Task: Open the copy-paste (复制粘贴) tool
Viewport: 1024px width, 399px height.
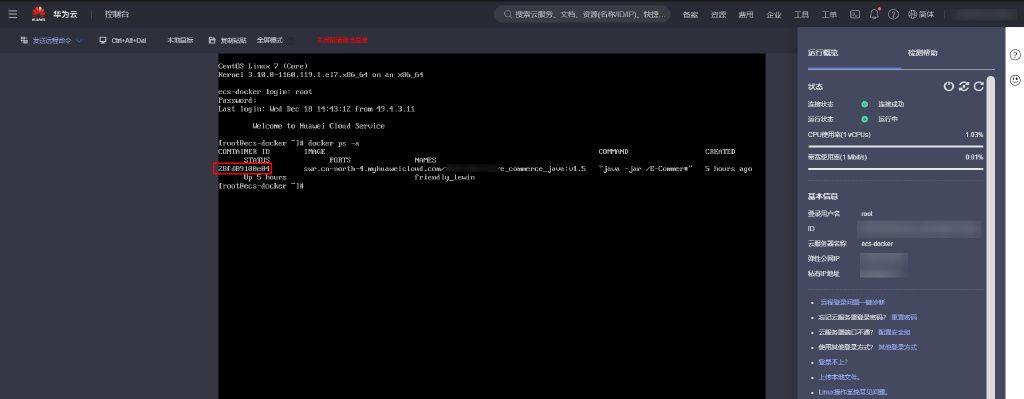Action: pyautogui.click(x=227, y=40)
